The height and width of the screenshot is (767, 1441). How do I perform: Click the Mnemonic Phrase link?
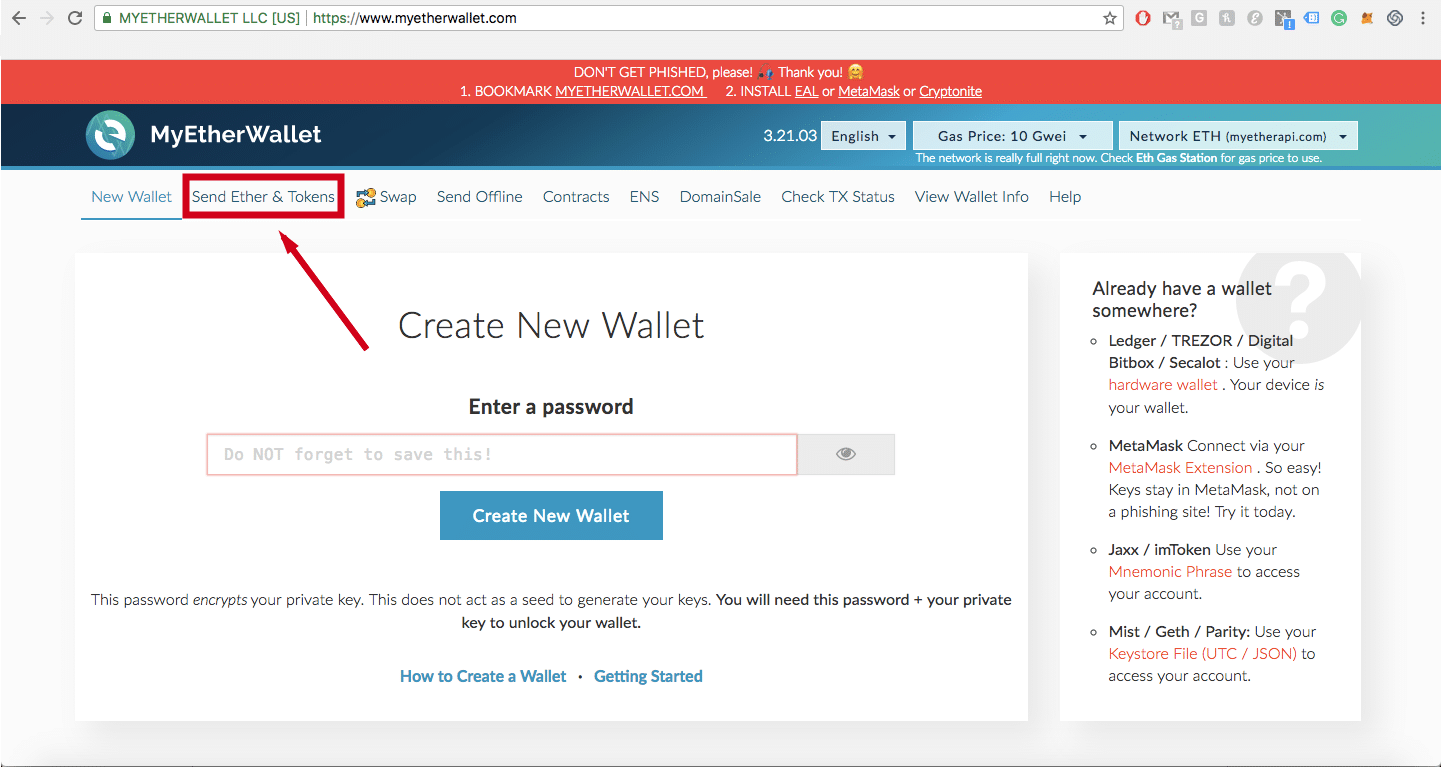click(1171, 572)
